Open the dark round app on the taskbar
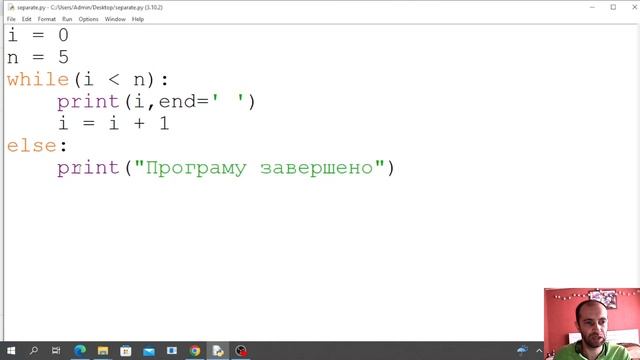 (241, 351)
